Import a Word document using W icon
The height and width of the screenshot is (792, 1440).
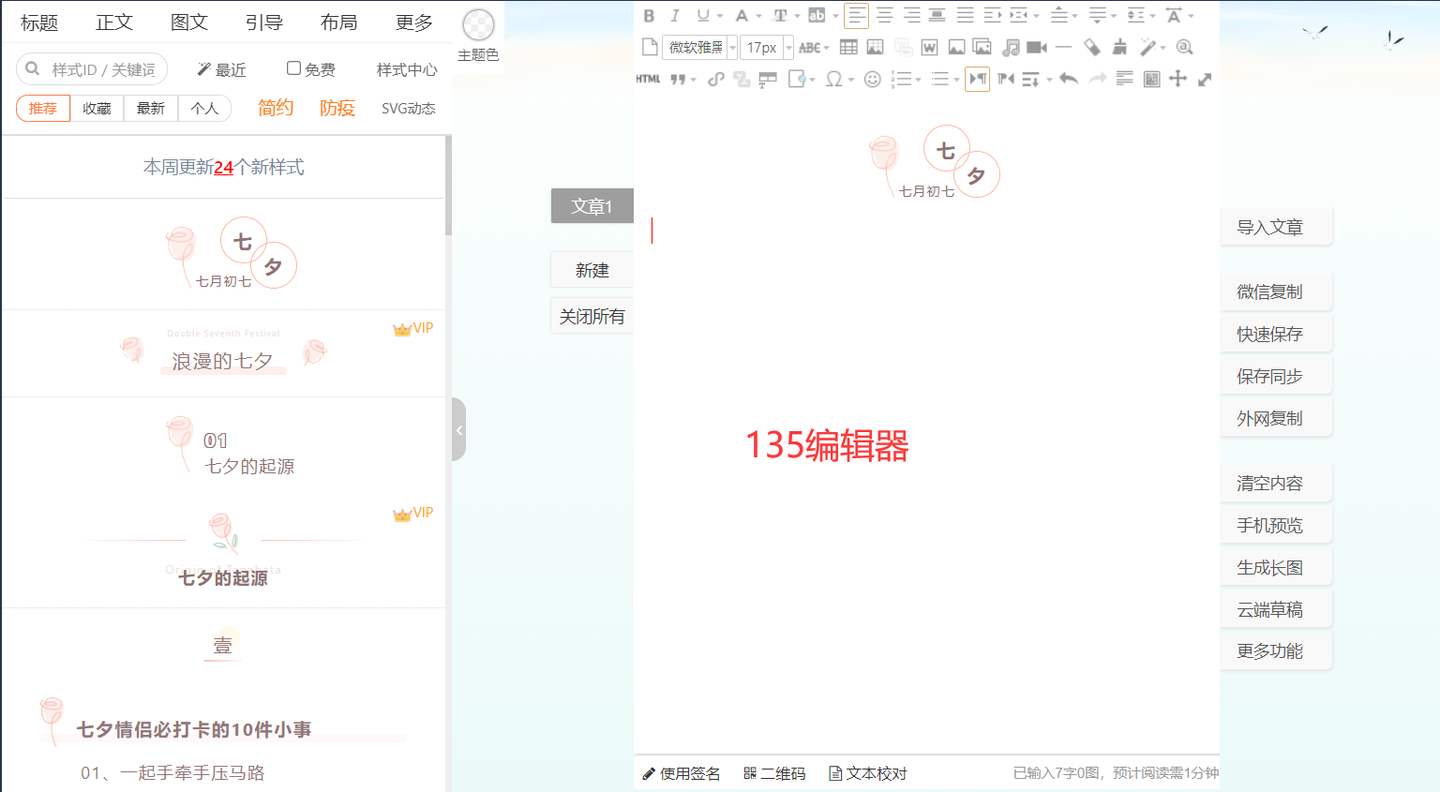click(x=929, y=47)
